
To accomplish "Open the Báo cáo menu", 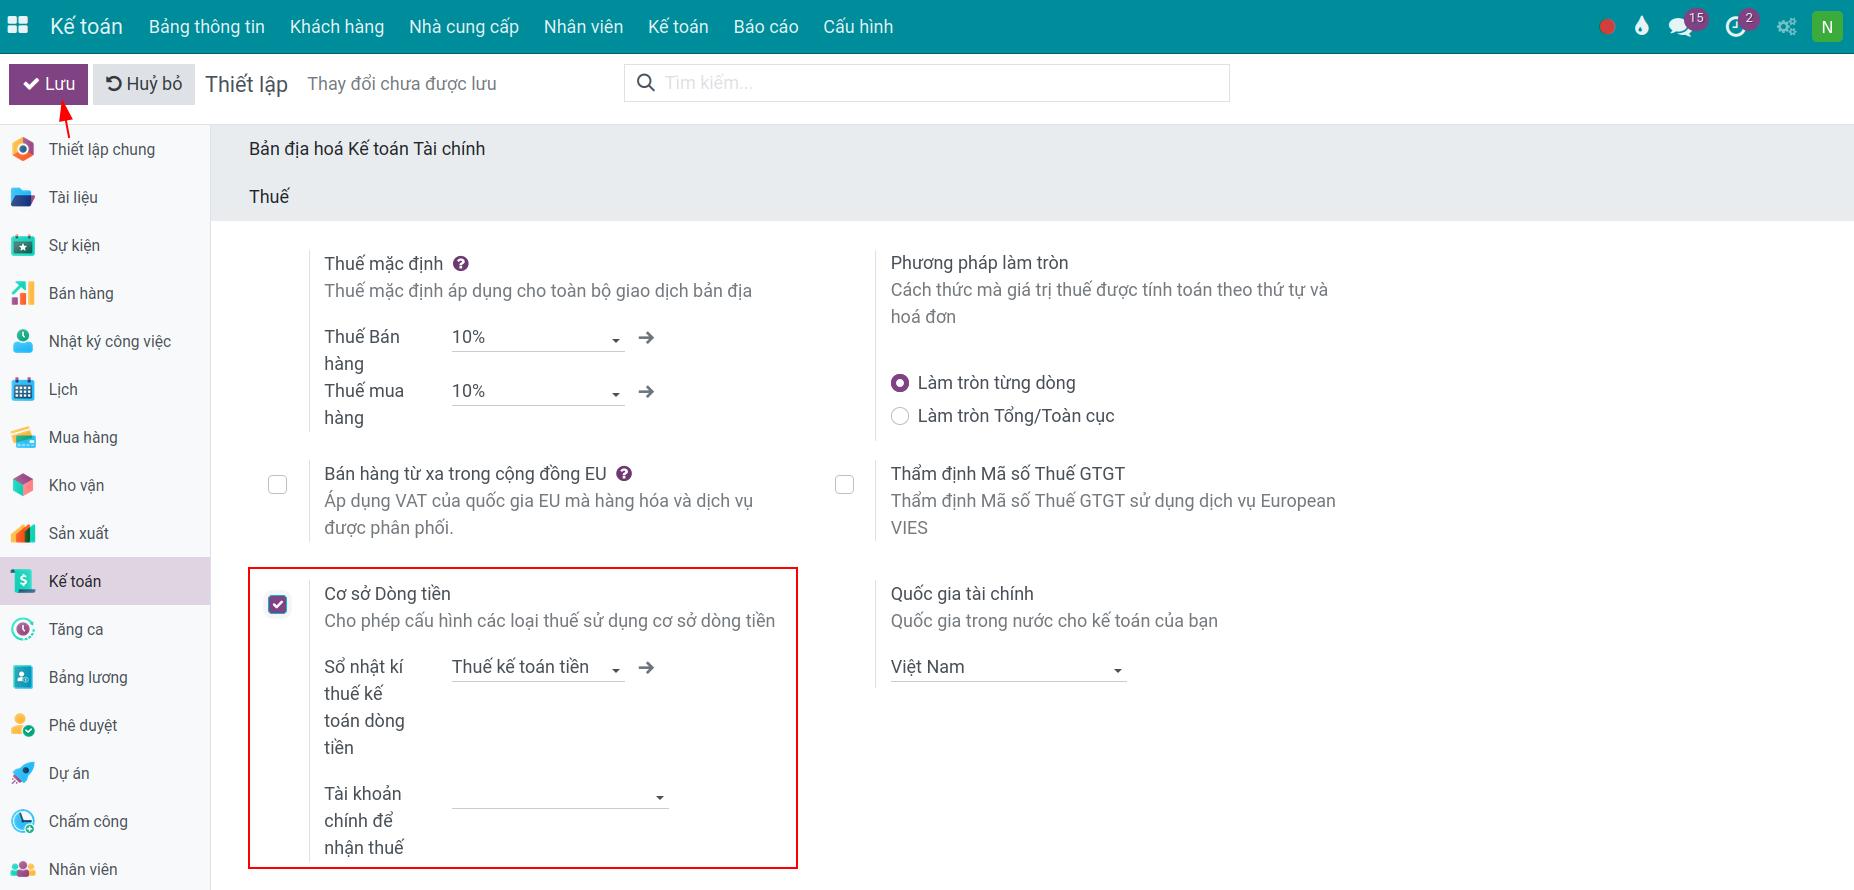I will pos(765,27).
